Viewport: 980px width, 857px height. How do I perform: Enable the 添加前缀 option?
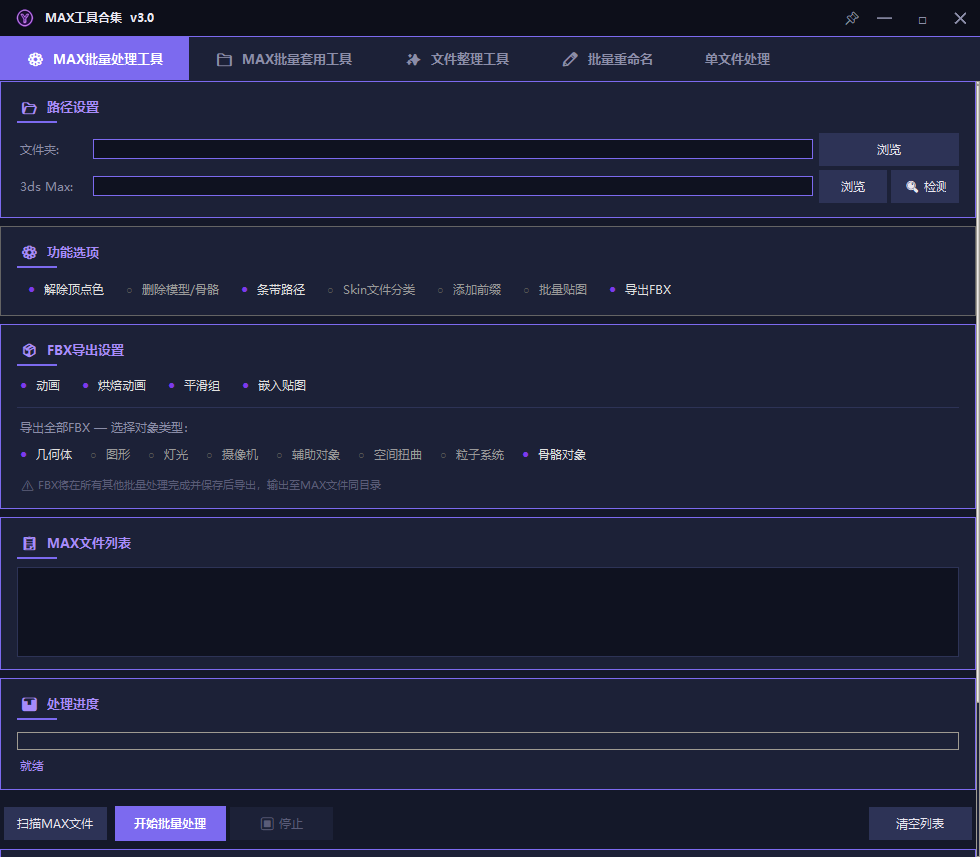tap(469, 289)
